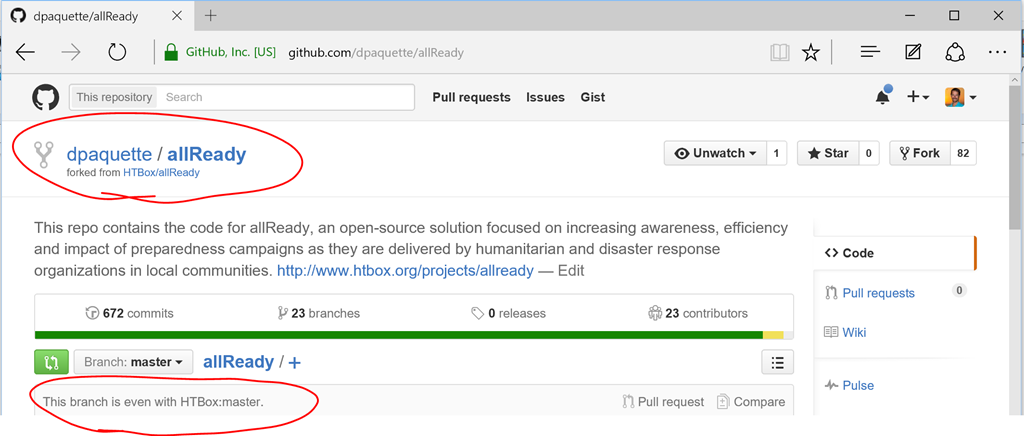Refresh the page with reload icon
The image size is (1024, 436).
point(117,52)
